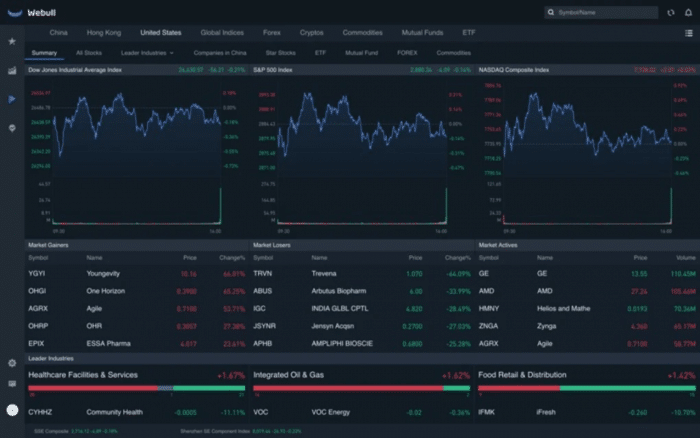Click the markets chart icon in sidebar
The image size is (700, 438).
[12, 71]
